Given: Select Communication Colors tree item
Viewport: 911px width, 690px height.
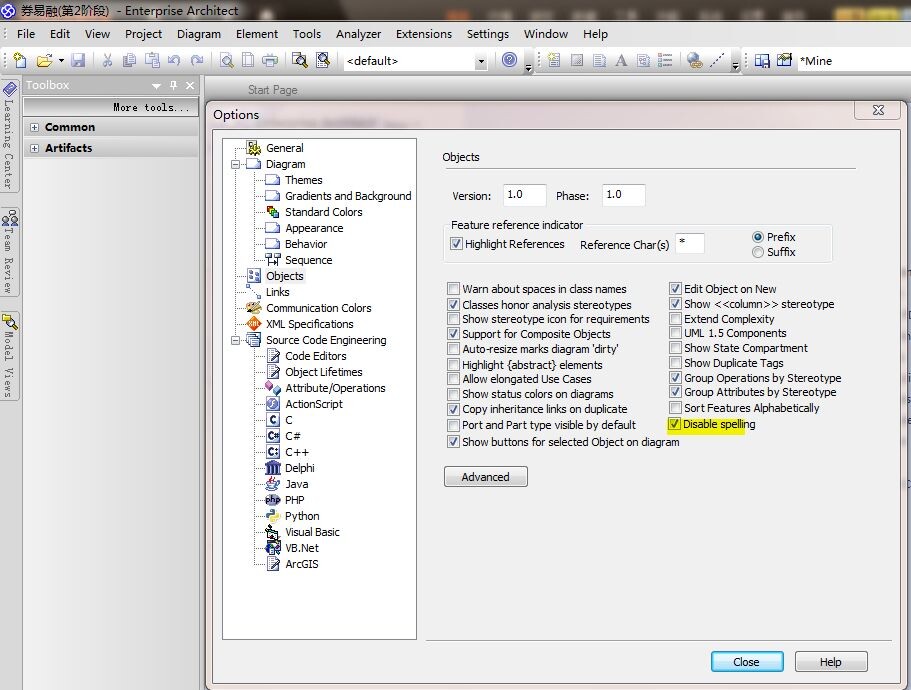Looking at the screenshot, I should tap(318, 308).
